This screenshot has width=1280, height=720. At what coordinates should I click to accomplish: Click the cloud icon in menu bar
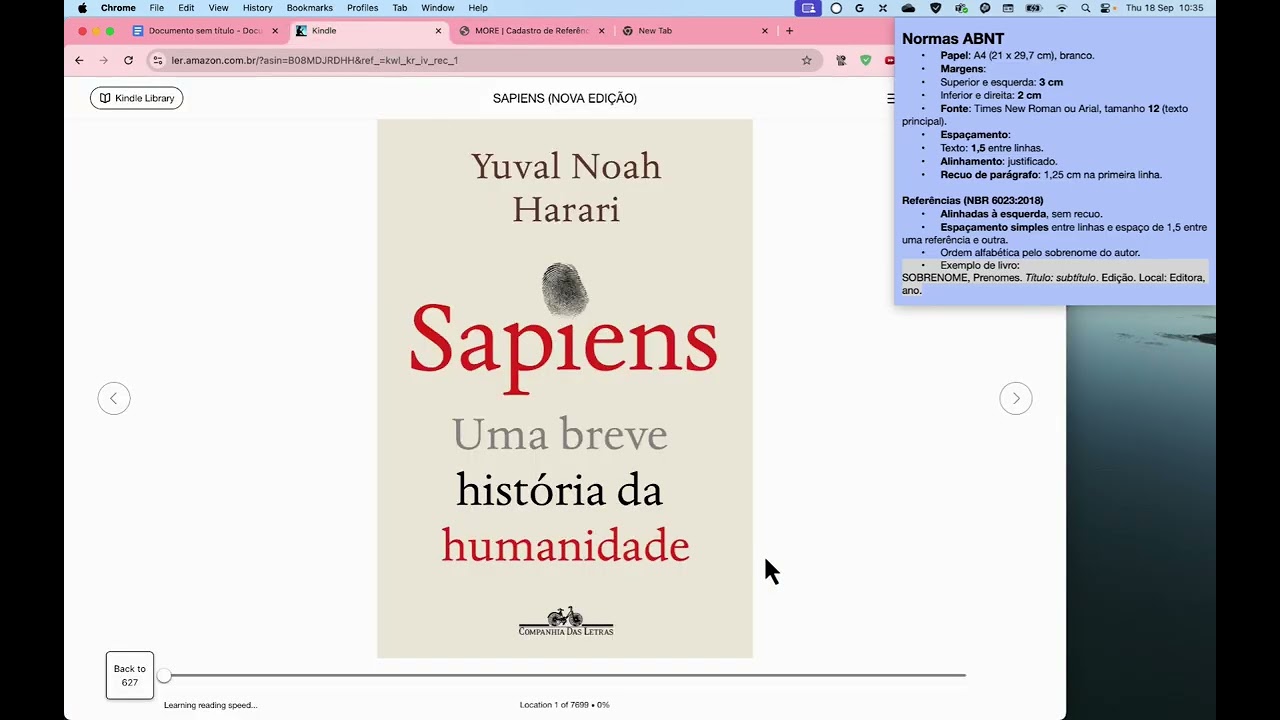click(x=908, y=8)
